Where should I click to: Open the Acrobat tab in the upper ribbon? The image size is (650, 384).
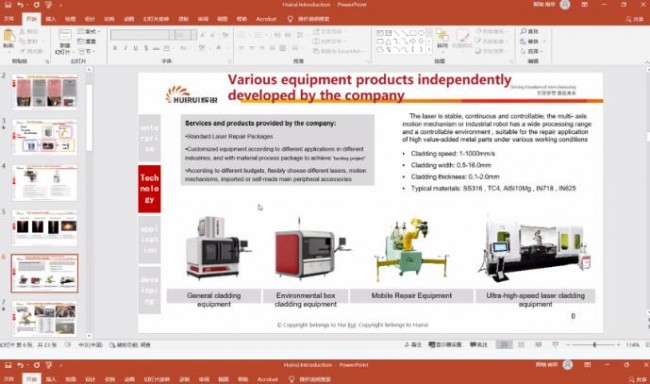tap(266, 19)
